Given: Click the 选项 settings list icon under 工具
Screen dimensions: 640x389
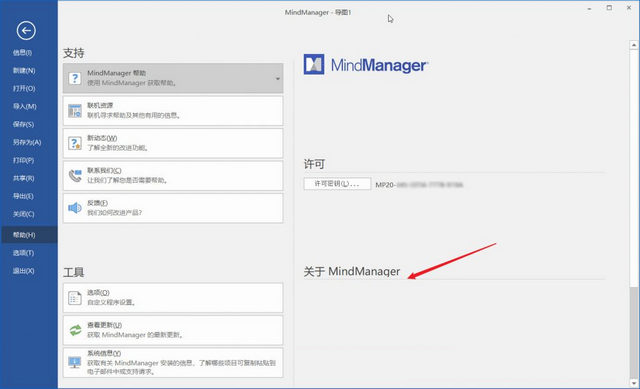Looking at the screenshot, I should pos(75,298).
